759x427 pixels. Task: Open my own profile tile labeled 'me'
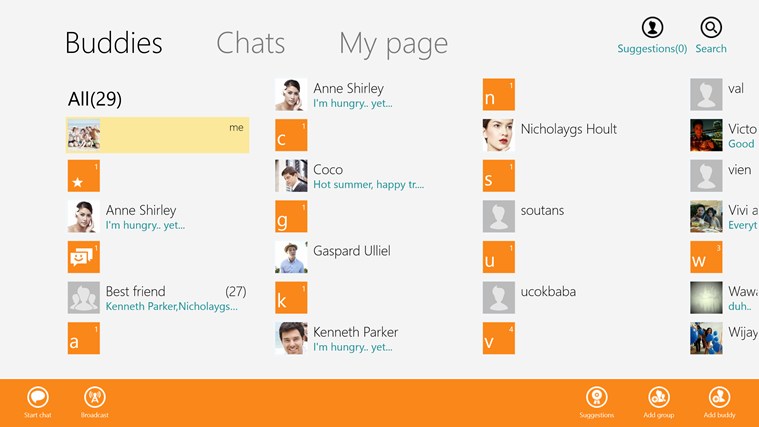pyautogui.click(x=157, y=135)
